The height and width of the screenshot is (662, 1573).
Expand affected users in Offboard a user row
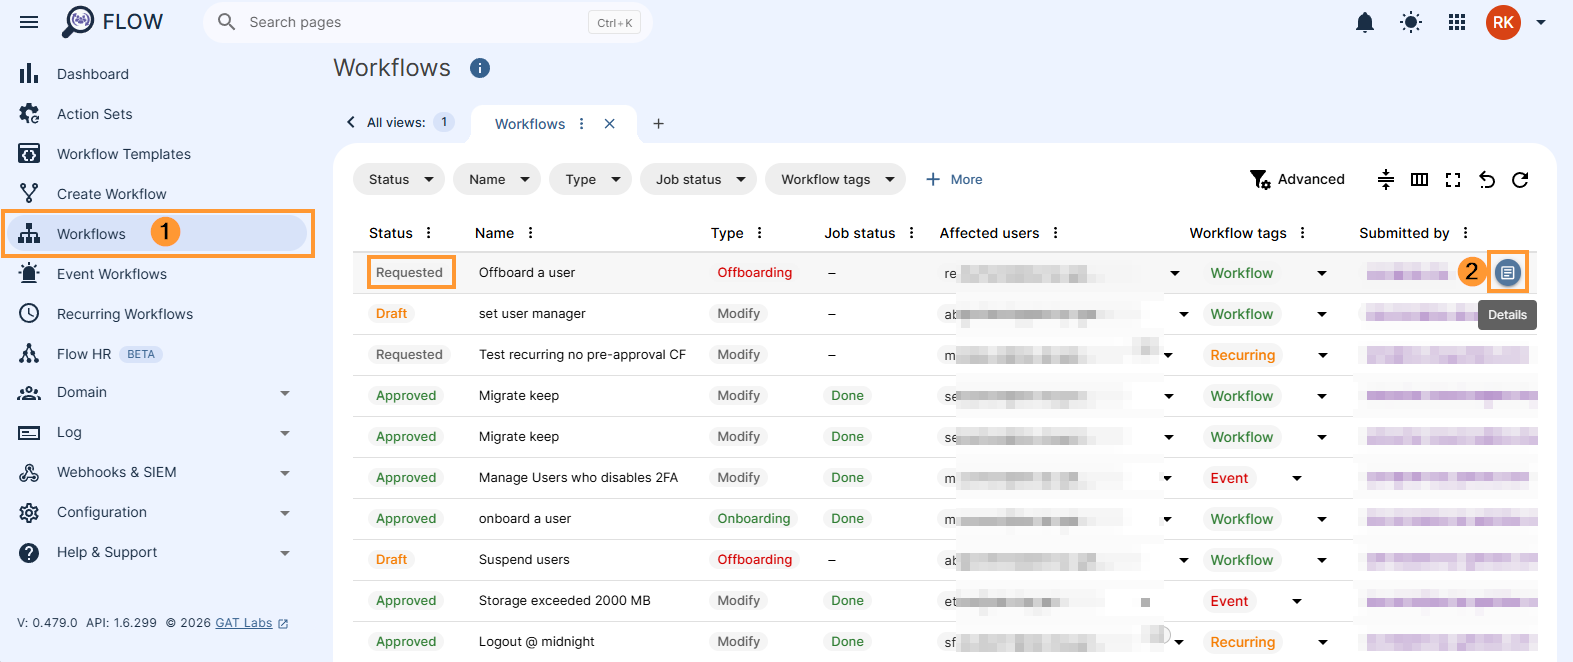pyautogui.click(x=1175, y=273)
